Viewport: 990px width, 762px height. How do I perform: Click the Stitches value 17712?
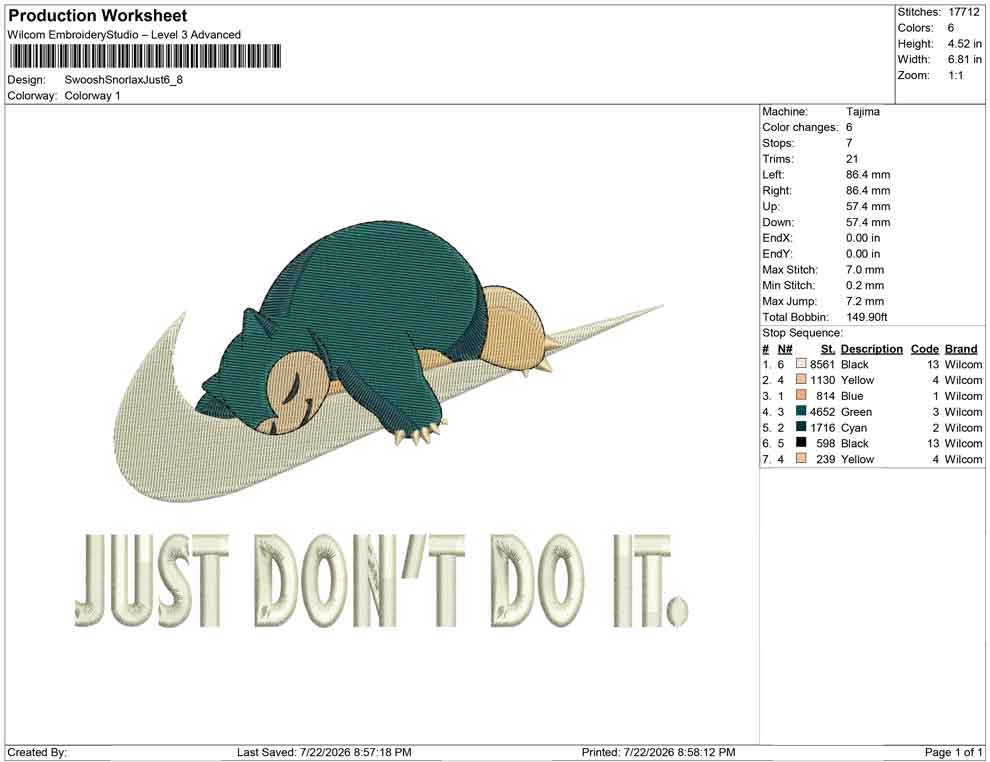pos(963,12)
